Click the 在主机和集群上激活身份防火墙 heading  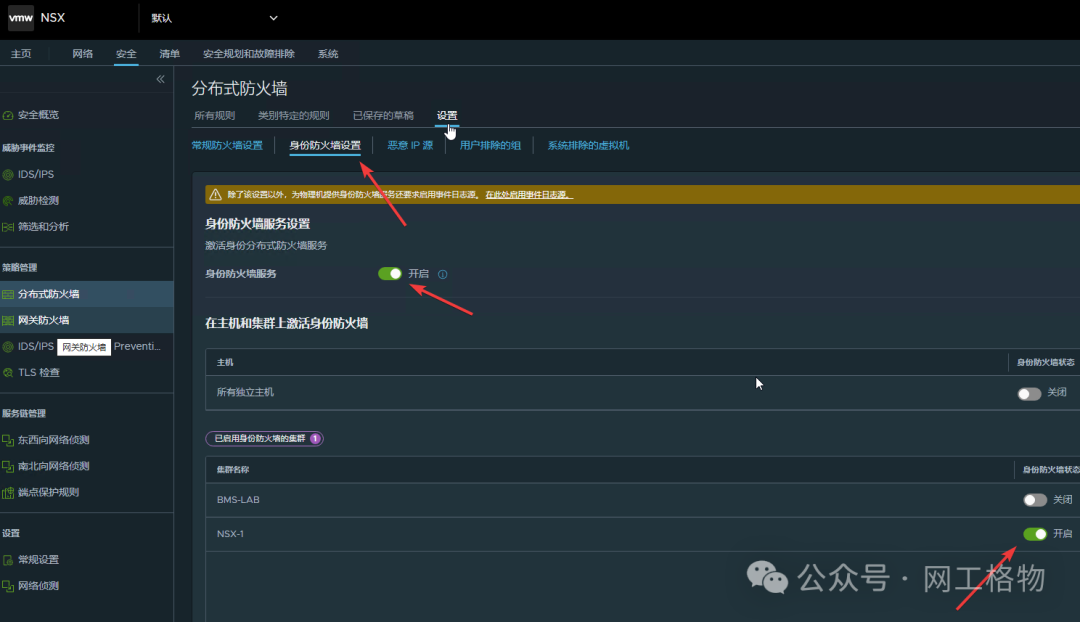287,323
